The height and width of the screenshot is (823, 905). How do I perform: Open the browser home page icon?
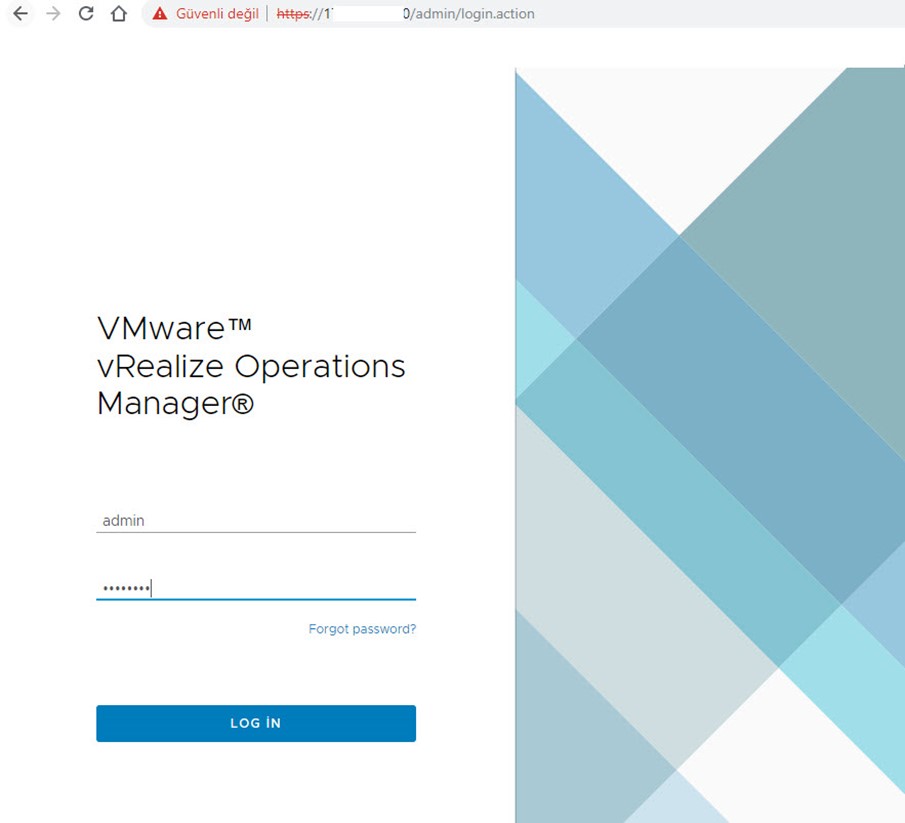pyautogui.click(x=119, y=13)
